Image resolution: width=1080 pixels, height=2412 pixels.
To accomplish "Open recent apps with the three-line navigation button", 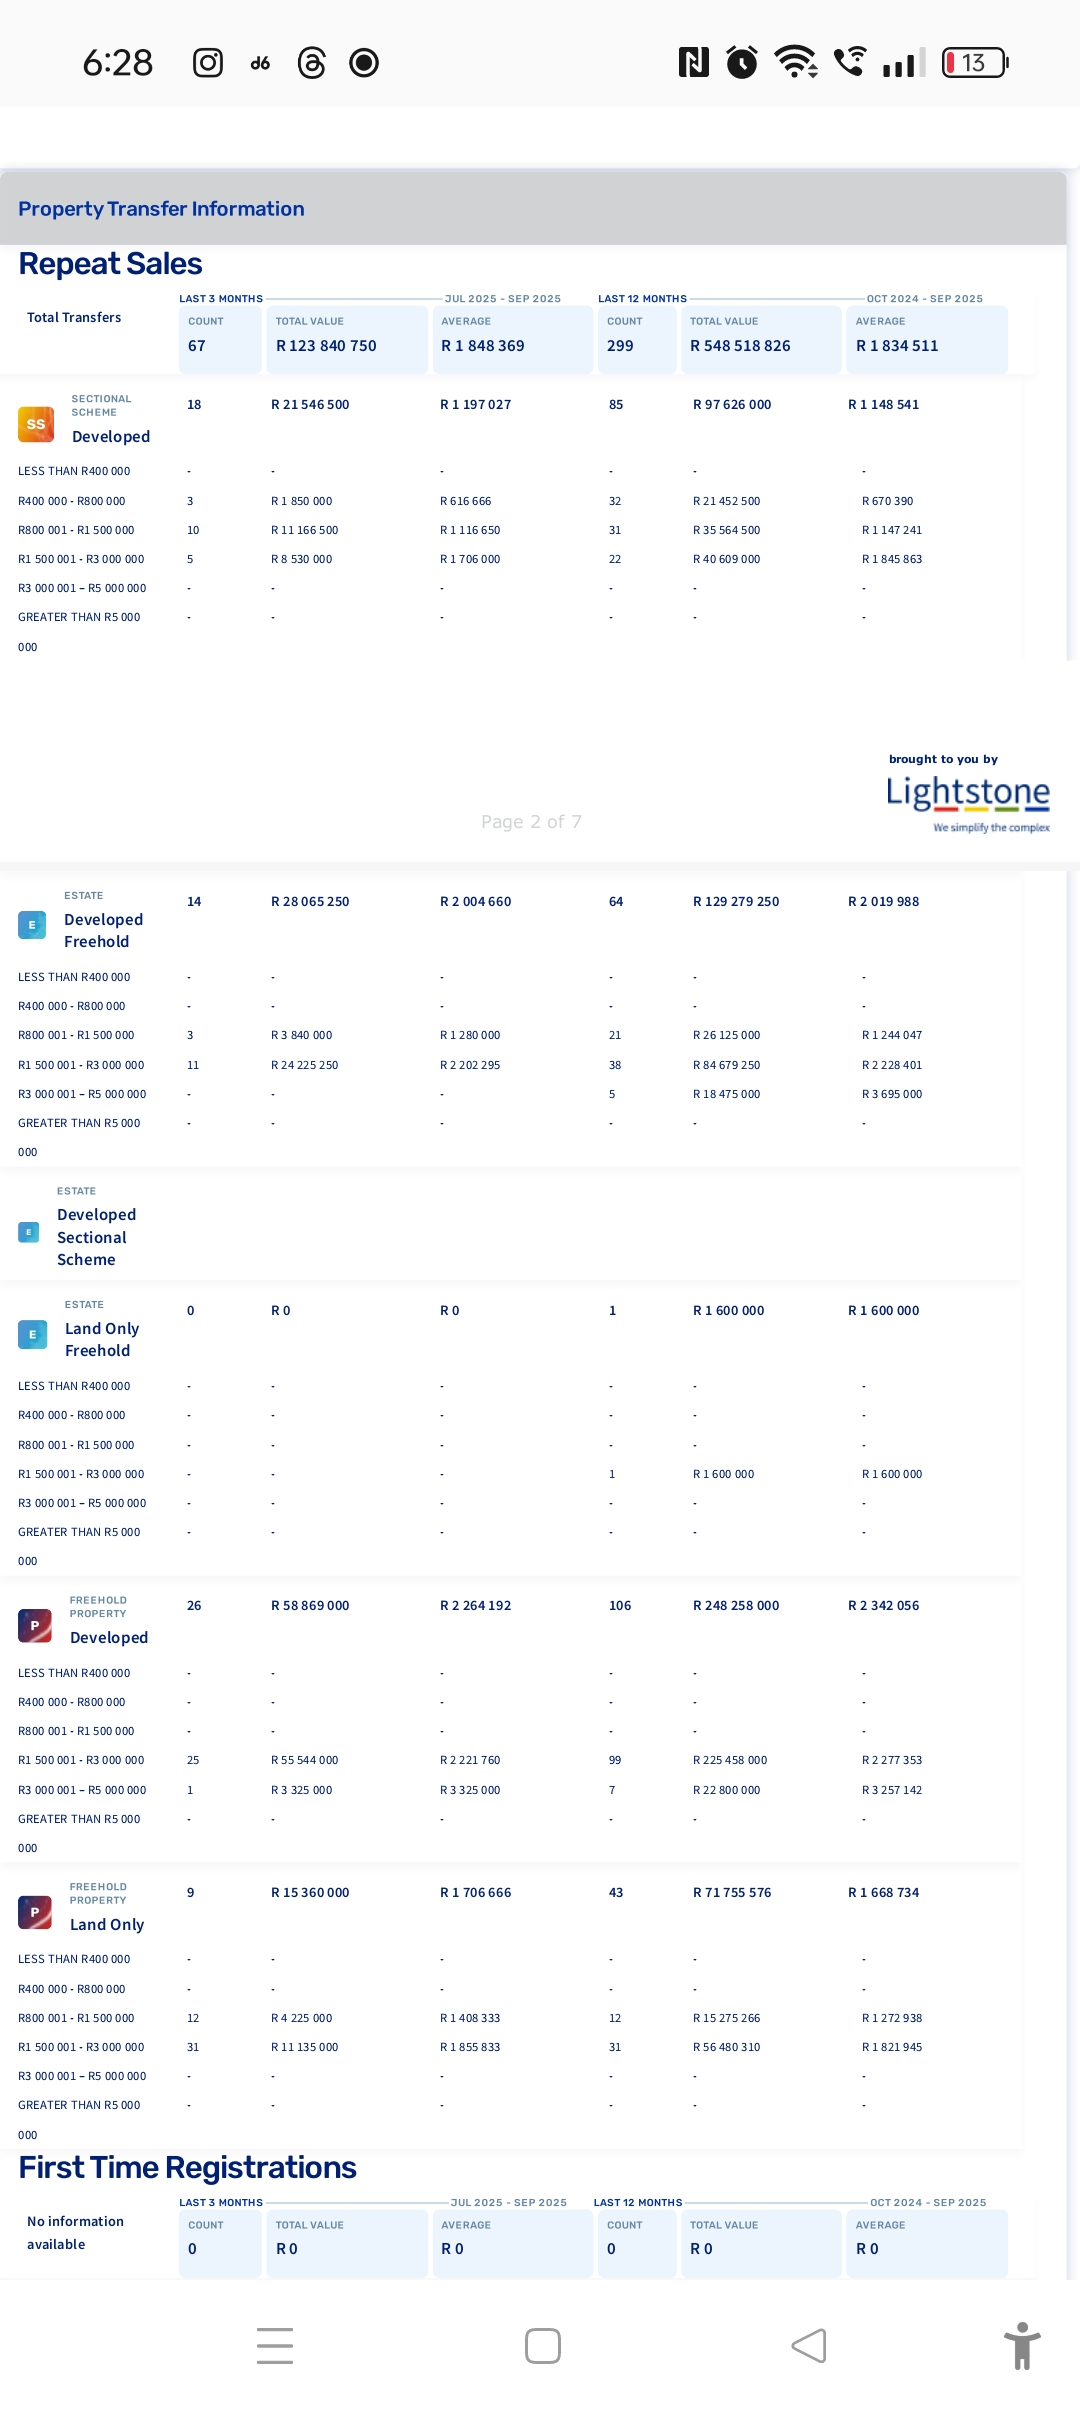I will (x=275, y=2346).
